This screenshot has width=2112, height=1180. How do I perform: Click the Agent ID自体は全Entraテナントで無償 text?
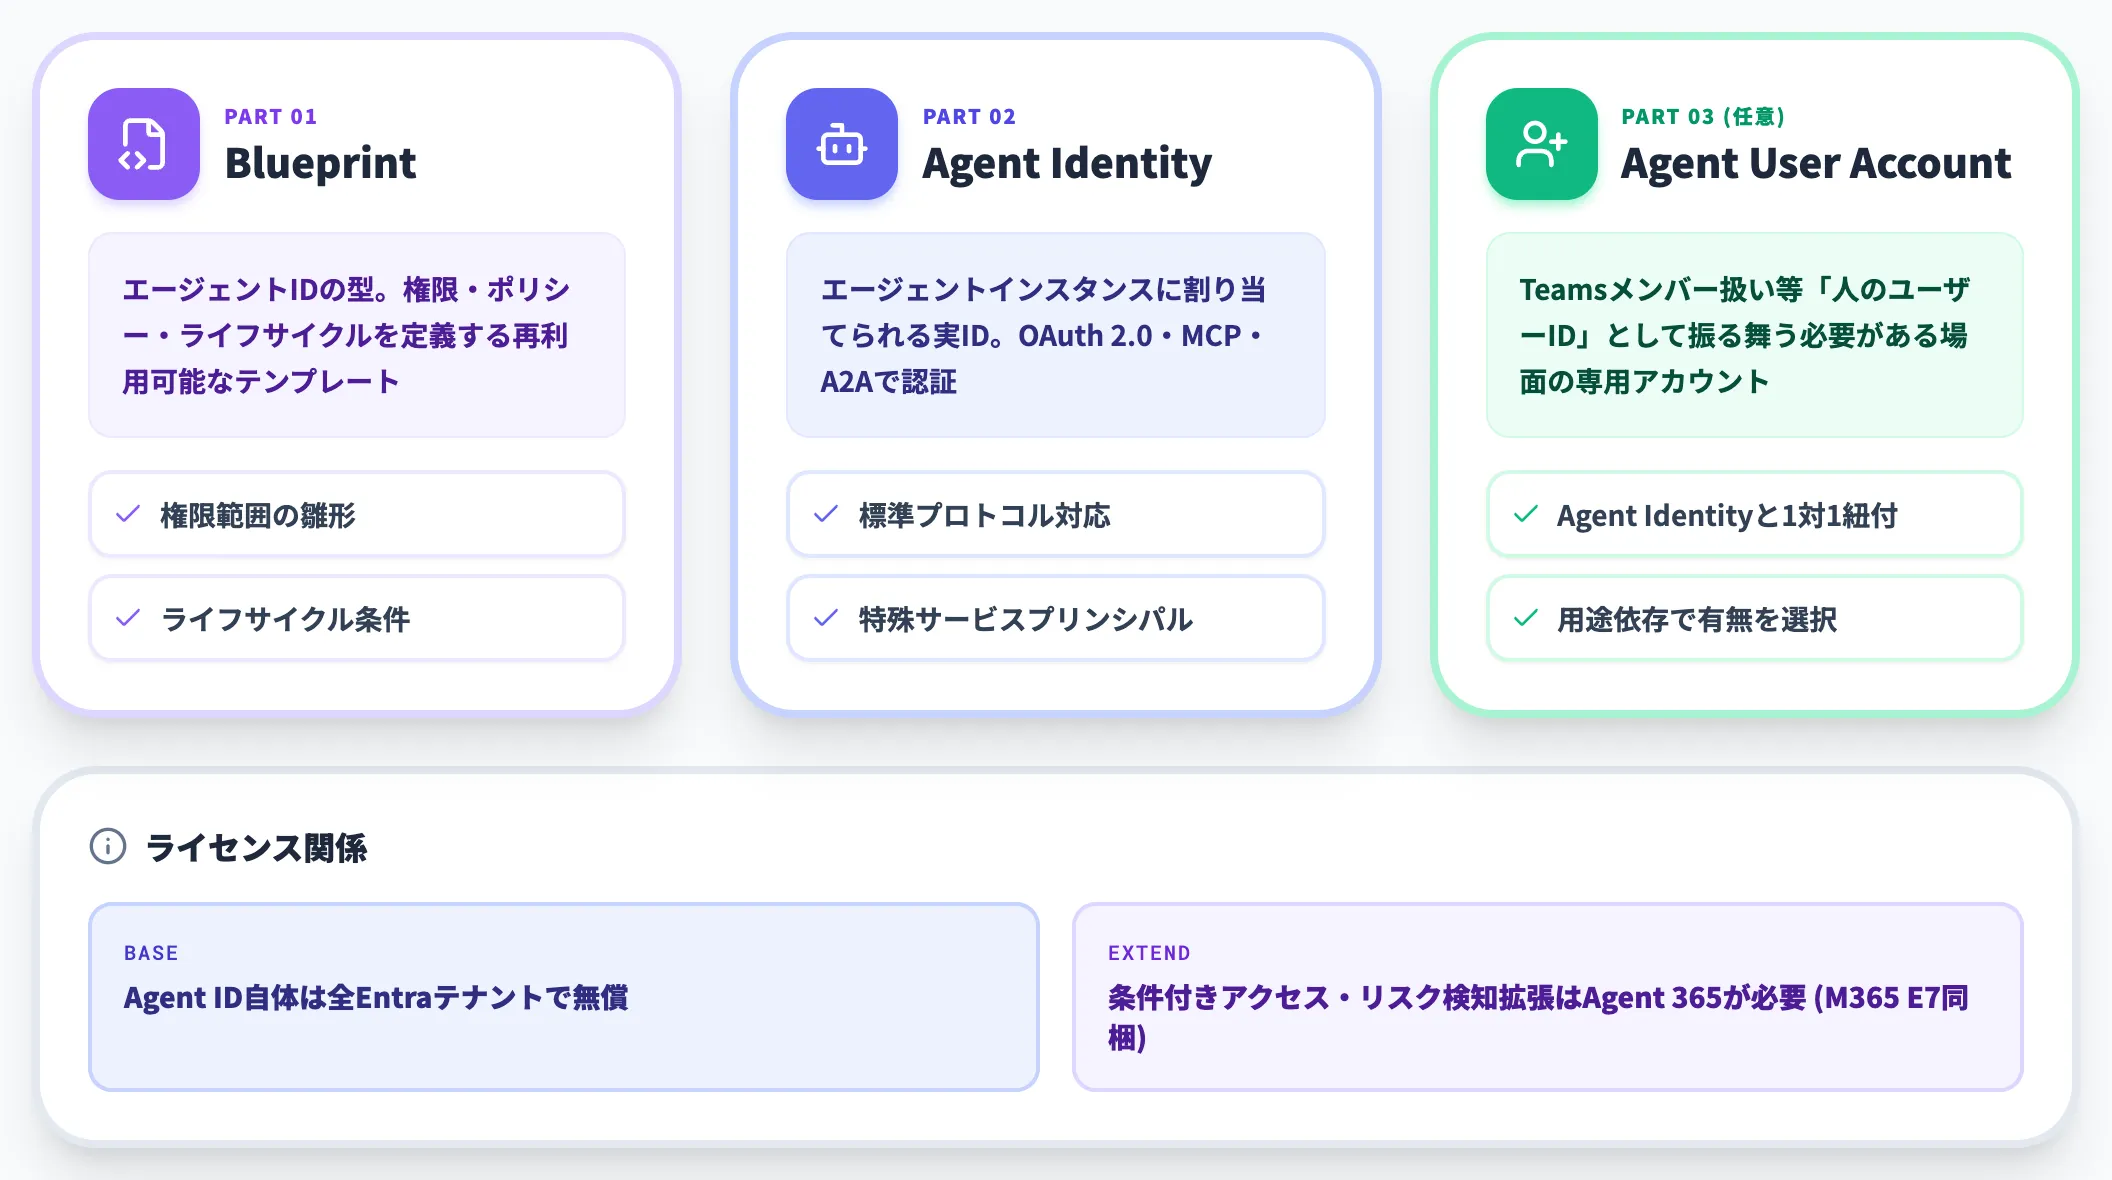pyautogui.click(x=376, y=997)
